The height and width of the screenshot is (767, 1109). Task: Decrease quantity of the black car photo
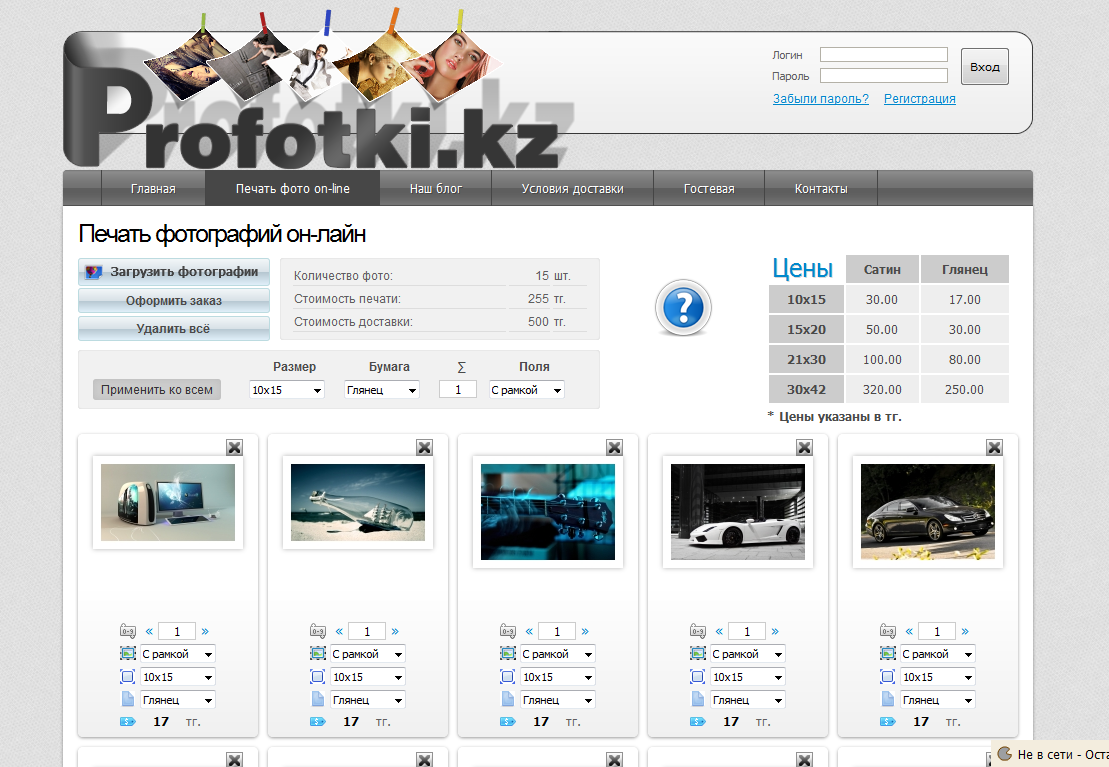(909, 631)
